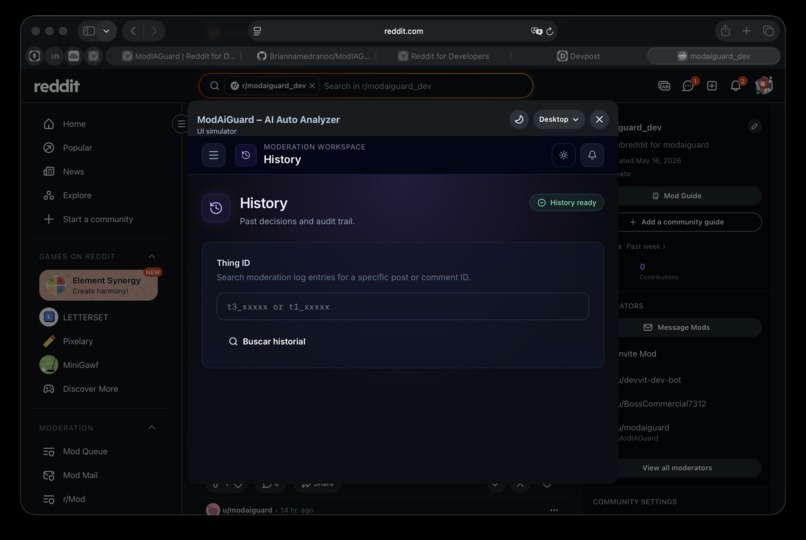The height and width of the screenshot is (540, 806).
Task: Open u/devvit-dev-bot moderator profile
Action: [x=650, y=380]
